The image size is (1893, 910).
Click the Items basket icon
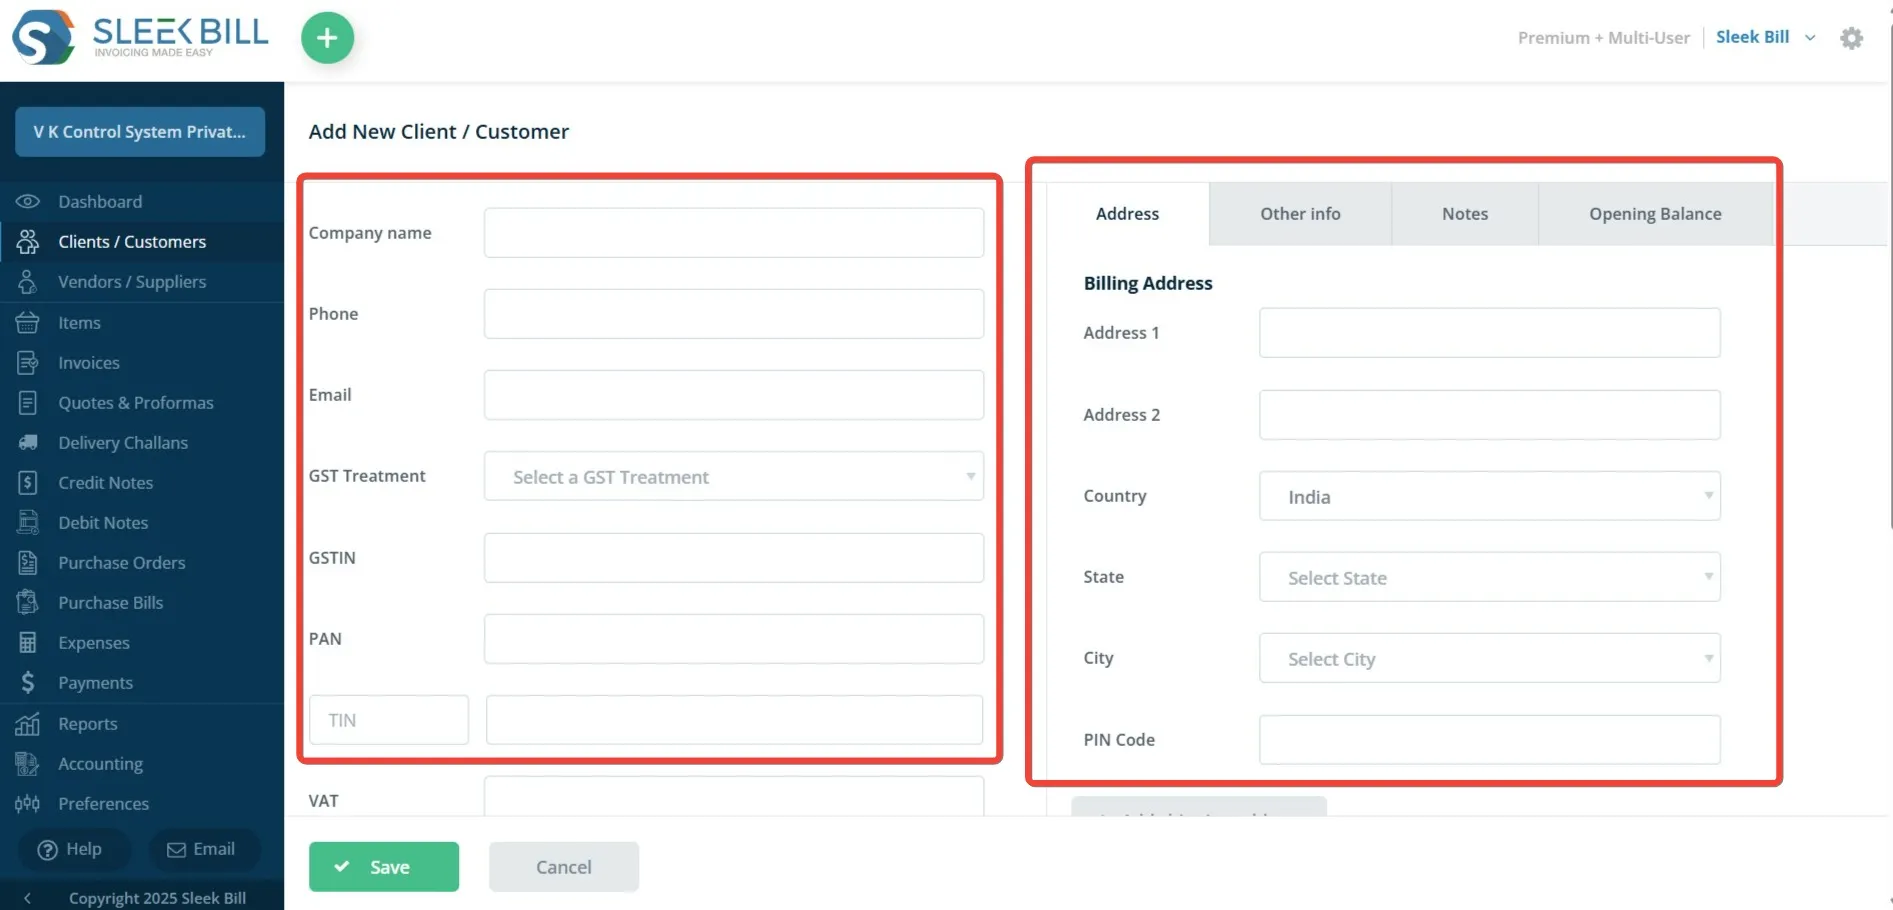(28, 322)
